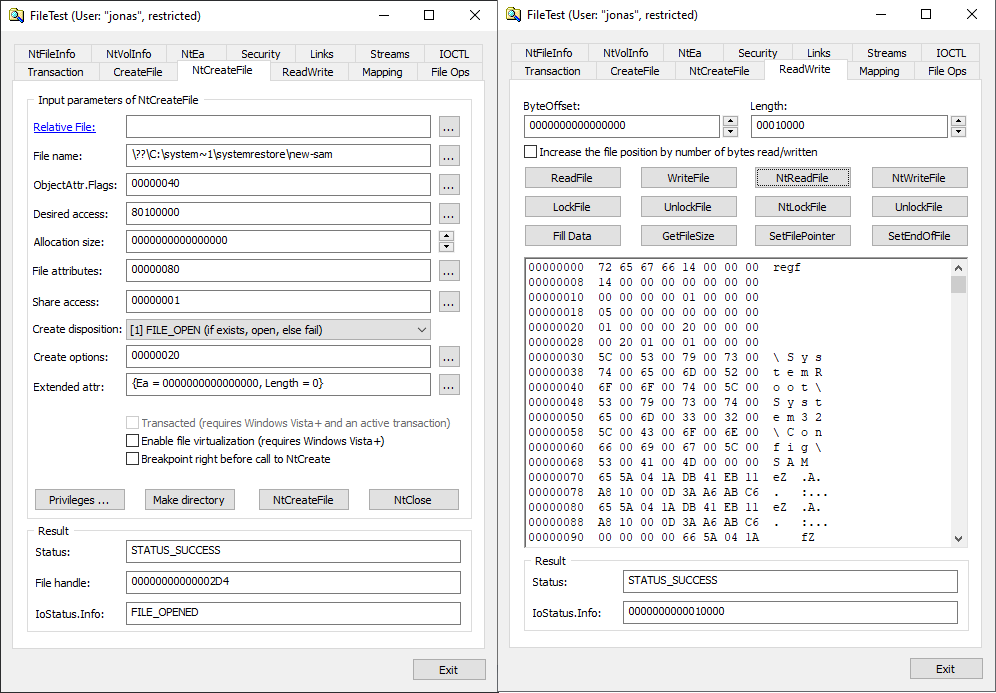Open File Ops tab in left window
This screenshot has width=996, height=693.
click(450, 72)
